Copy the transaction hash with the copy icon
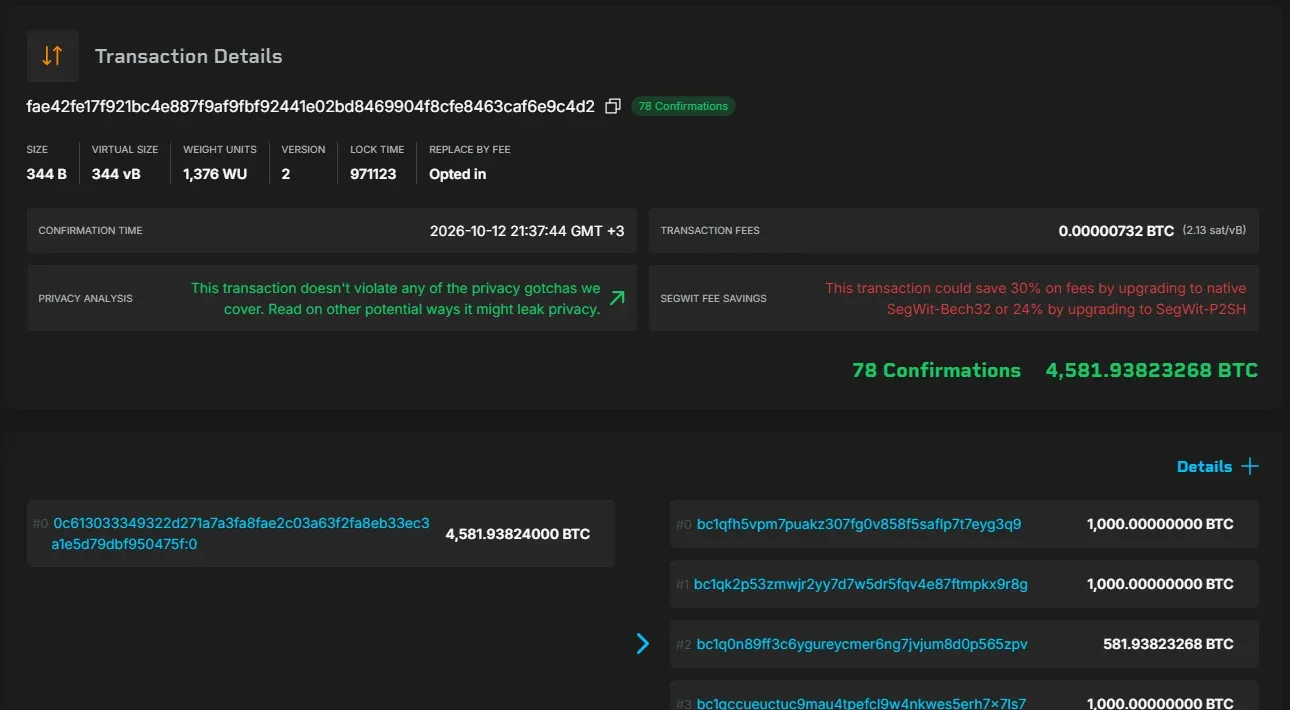This screenshot has height=710, width=1290. pos(613,106)
